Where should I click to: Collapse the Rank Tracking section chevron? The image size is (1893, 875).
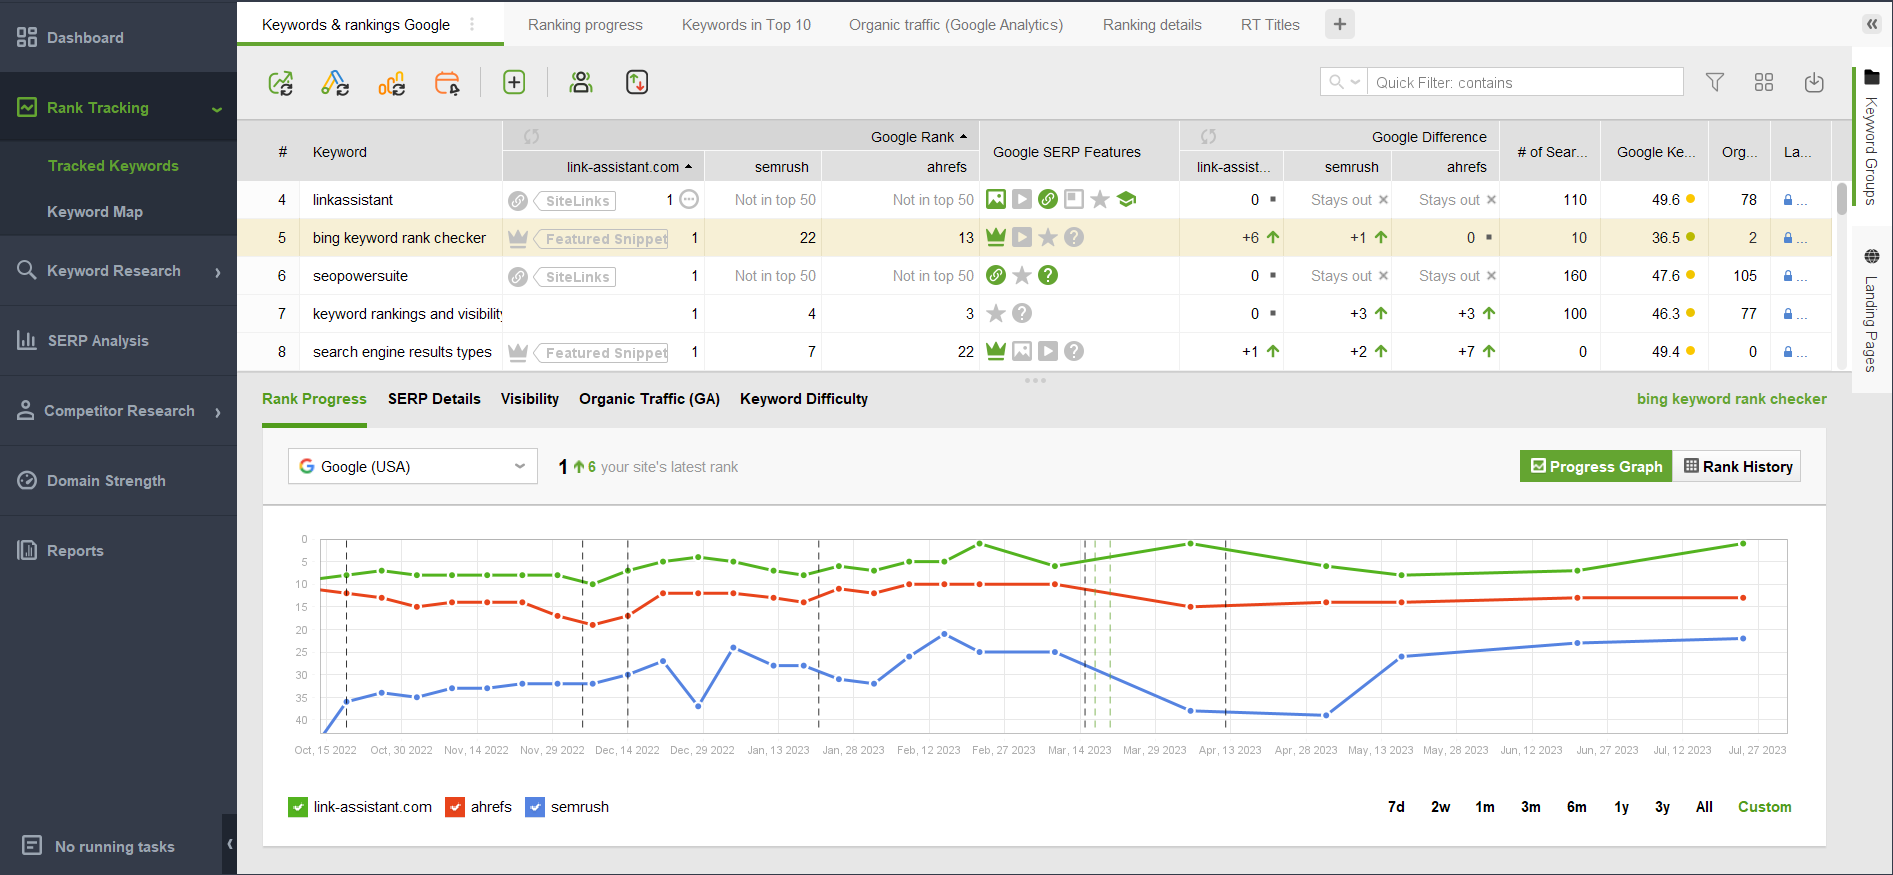tap(217, 109)
